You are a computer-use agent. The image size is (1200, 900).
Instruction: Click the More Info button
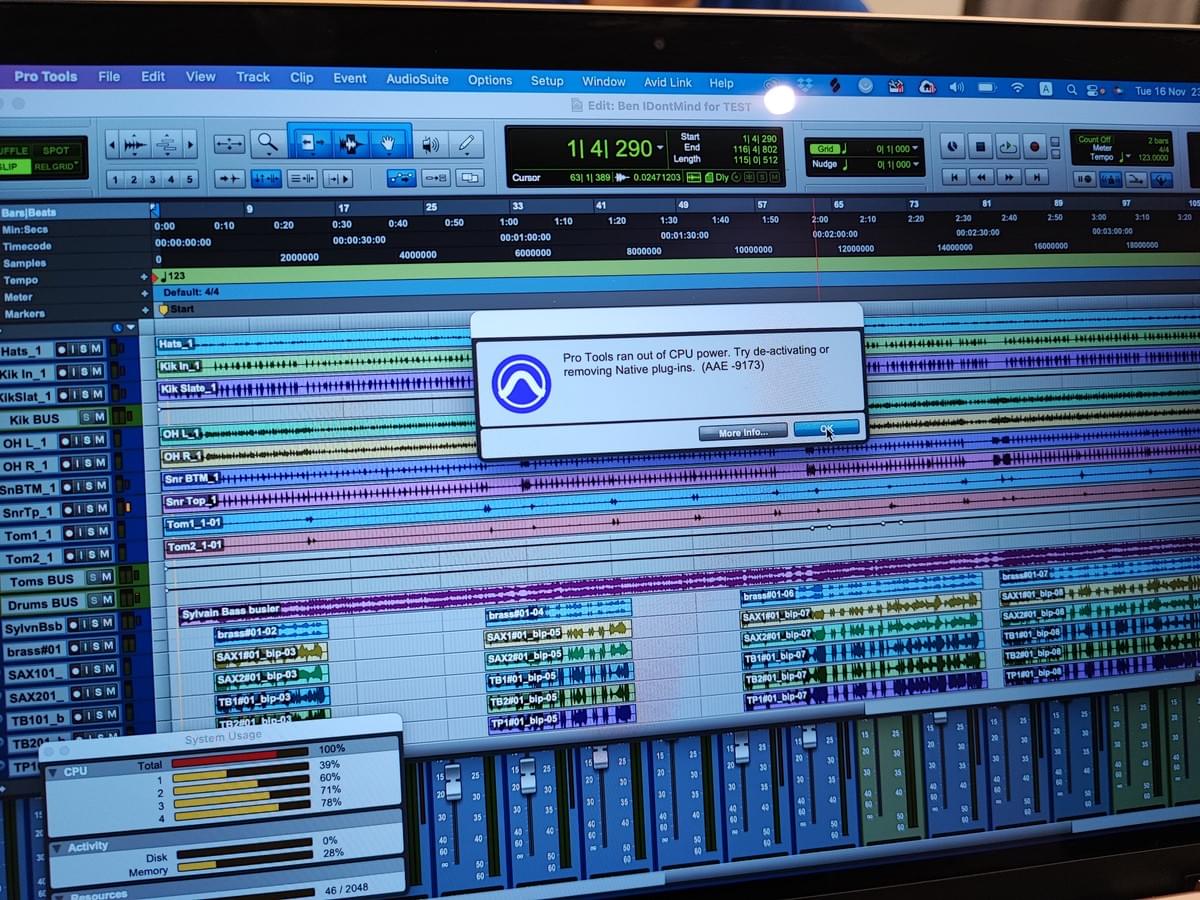743,432
